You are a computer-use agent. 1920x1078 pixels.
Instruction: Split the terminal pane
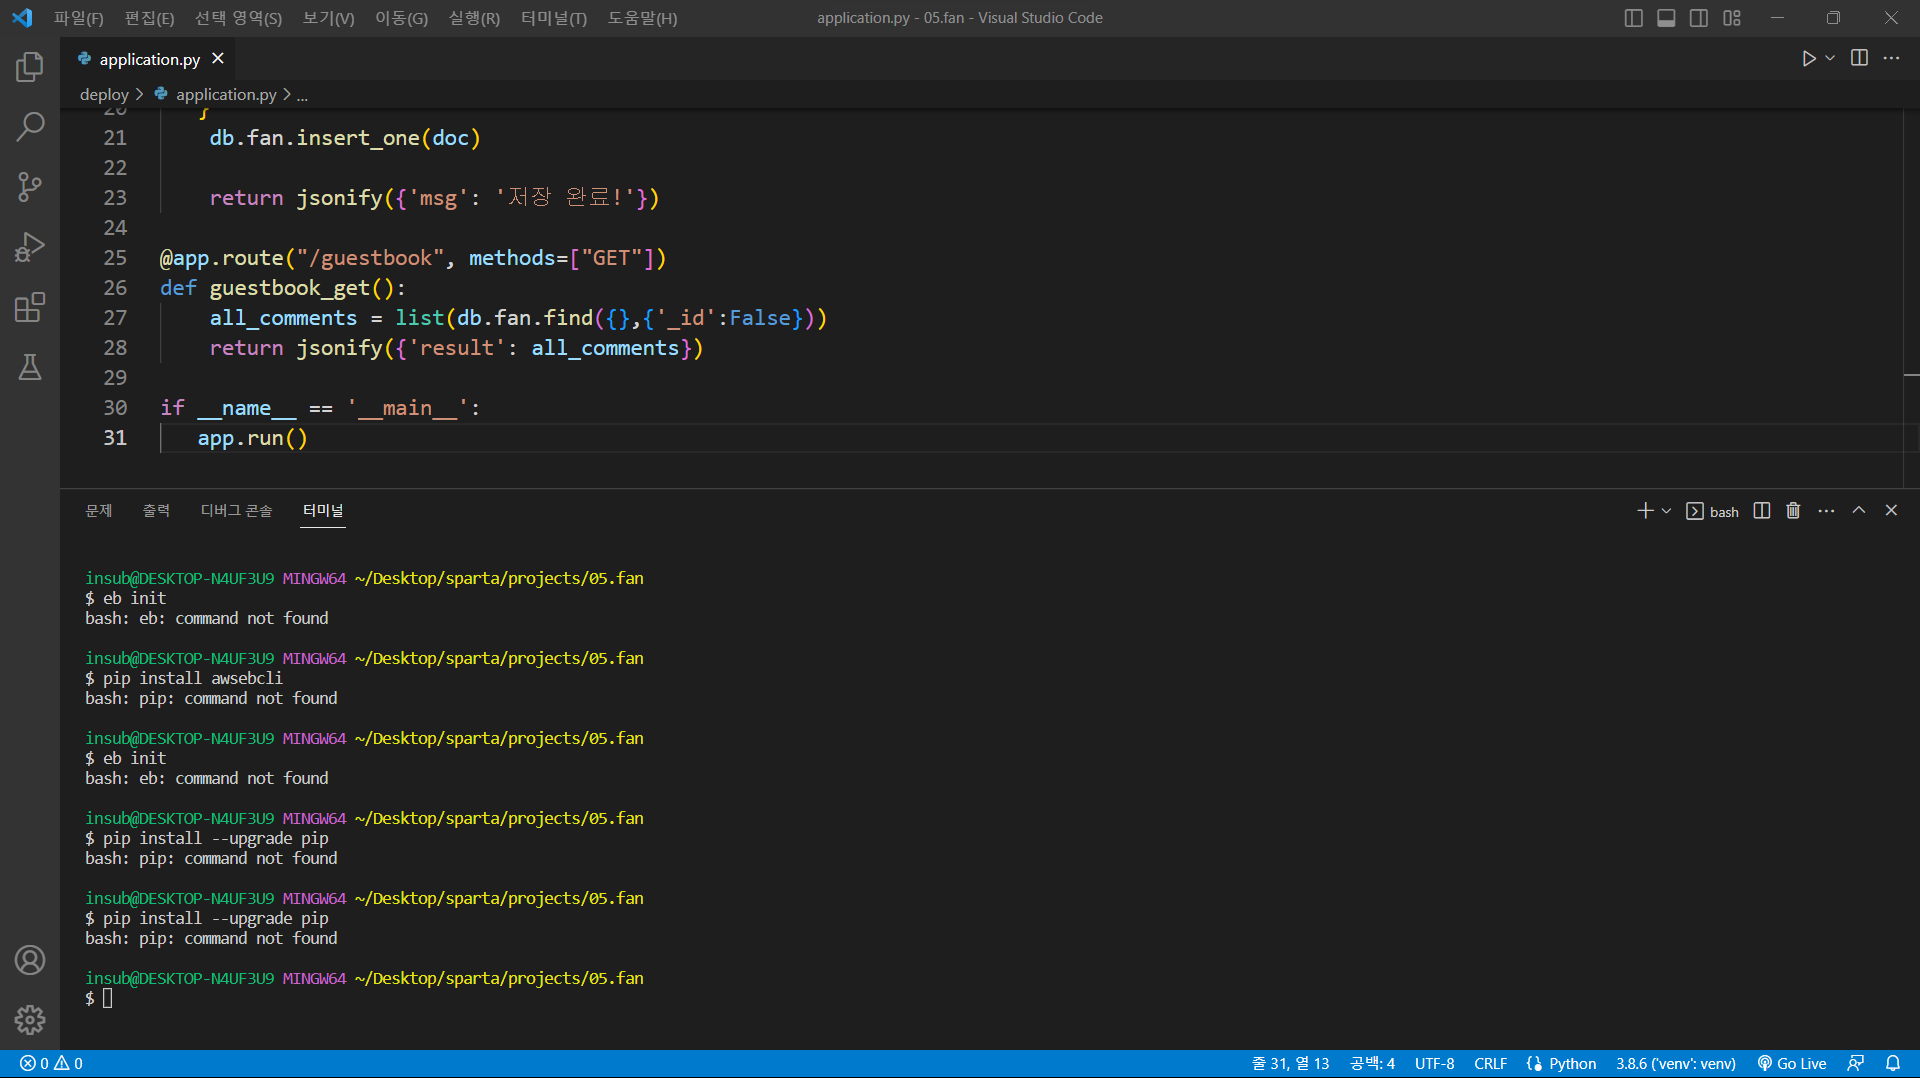point(1762,511)
